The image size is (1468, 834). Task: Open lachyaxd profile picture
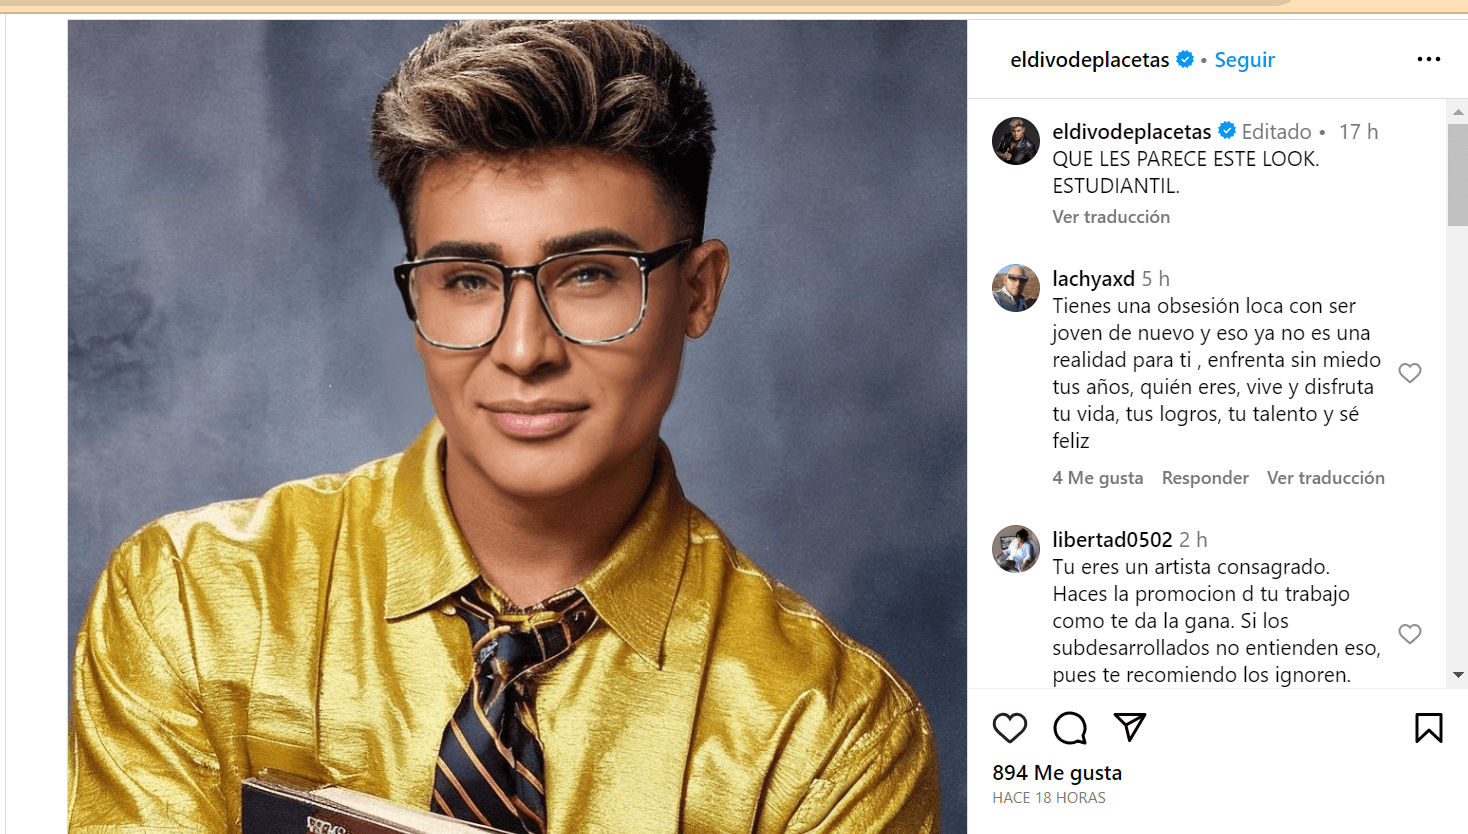(x=1016, y=288)
